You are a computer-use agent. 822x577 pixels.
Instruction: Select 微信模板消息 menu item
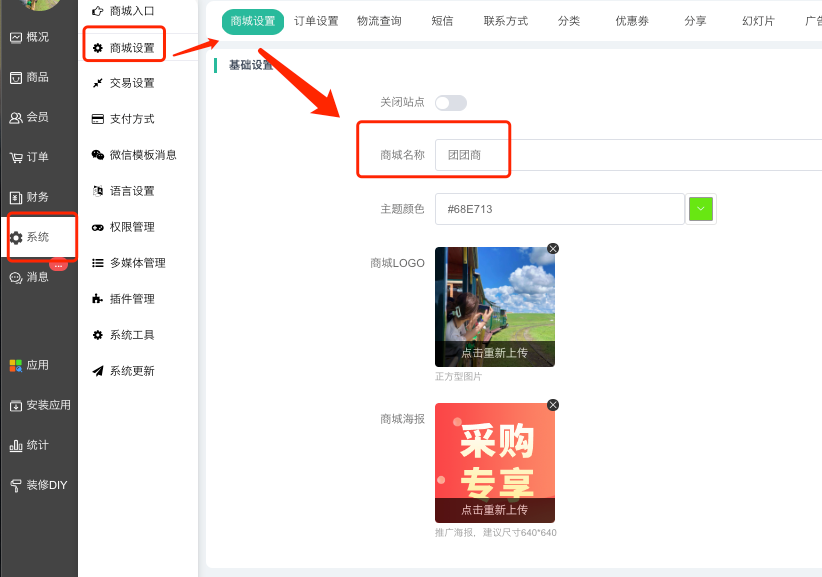142,155
